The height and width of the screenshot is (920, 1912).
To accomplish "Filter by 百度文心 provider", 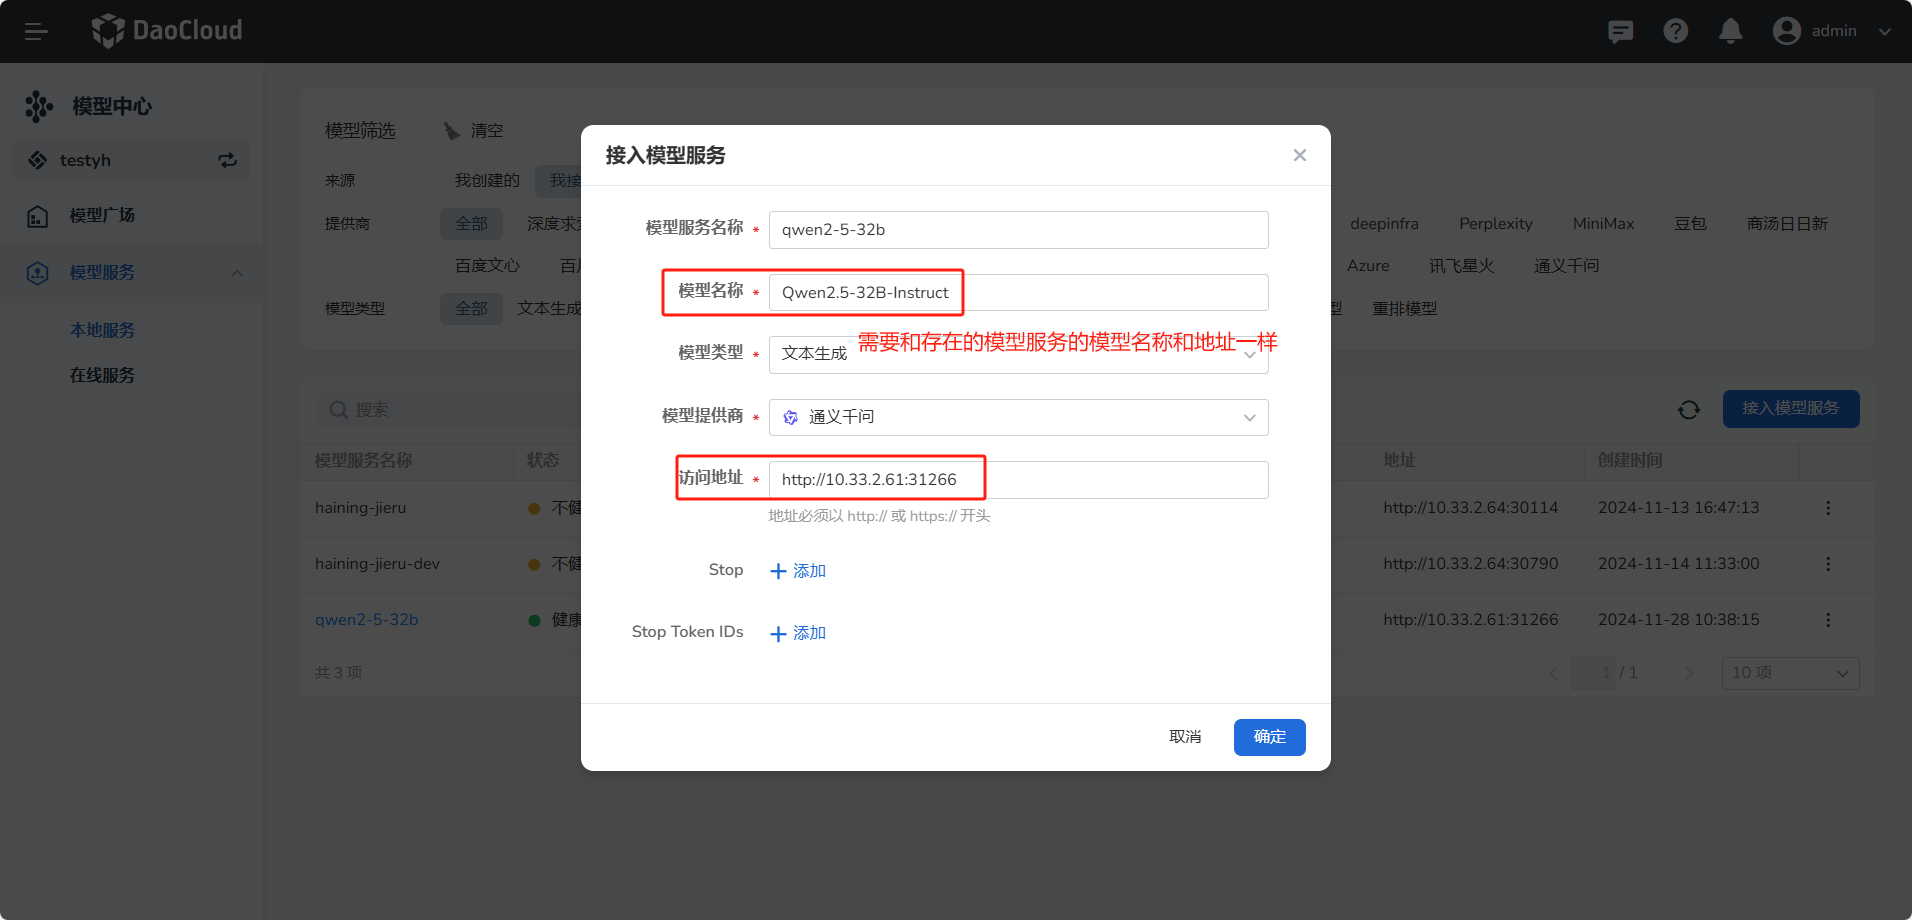I will coord(487,266).
